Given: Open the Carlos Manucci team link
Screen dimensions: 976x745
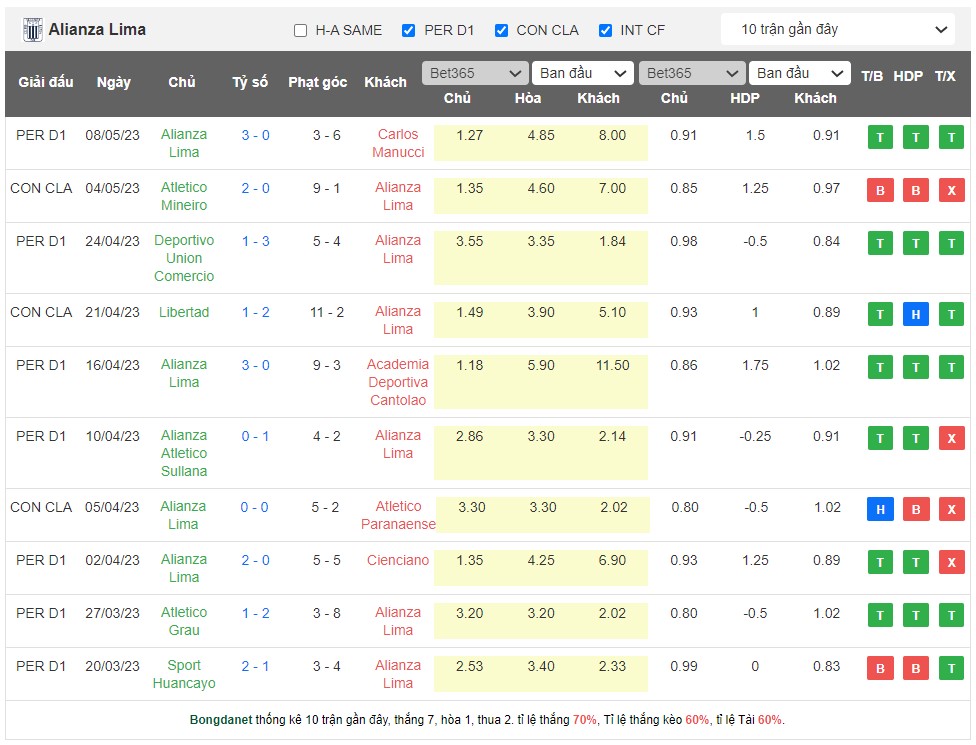Looking at the screenshot, I should click(398, 143).
